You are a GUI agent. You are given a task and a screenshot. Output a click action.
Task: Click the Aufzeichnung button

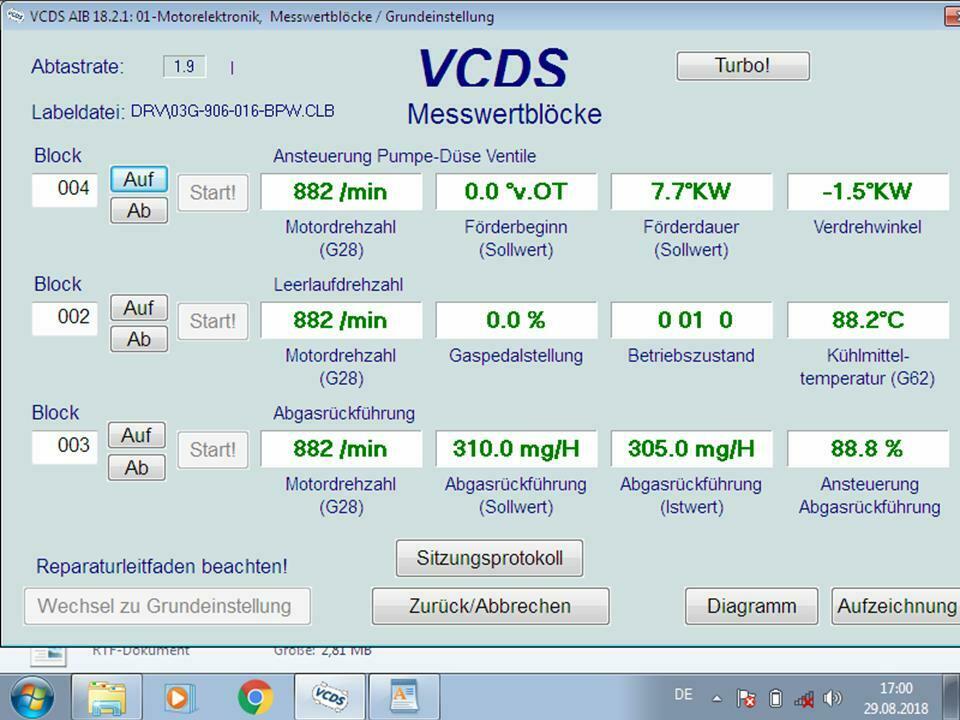tap(896, 606)
